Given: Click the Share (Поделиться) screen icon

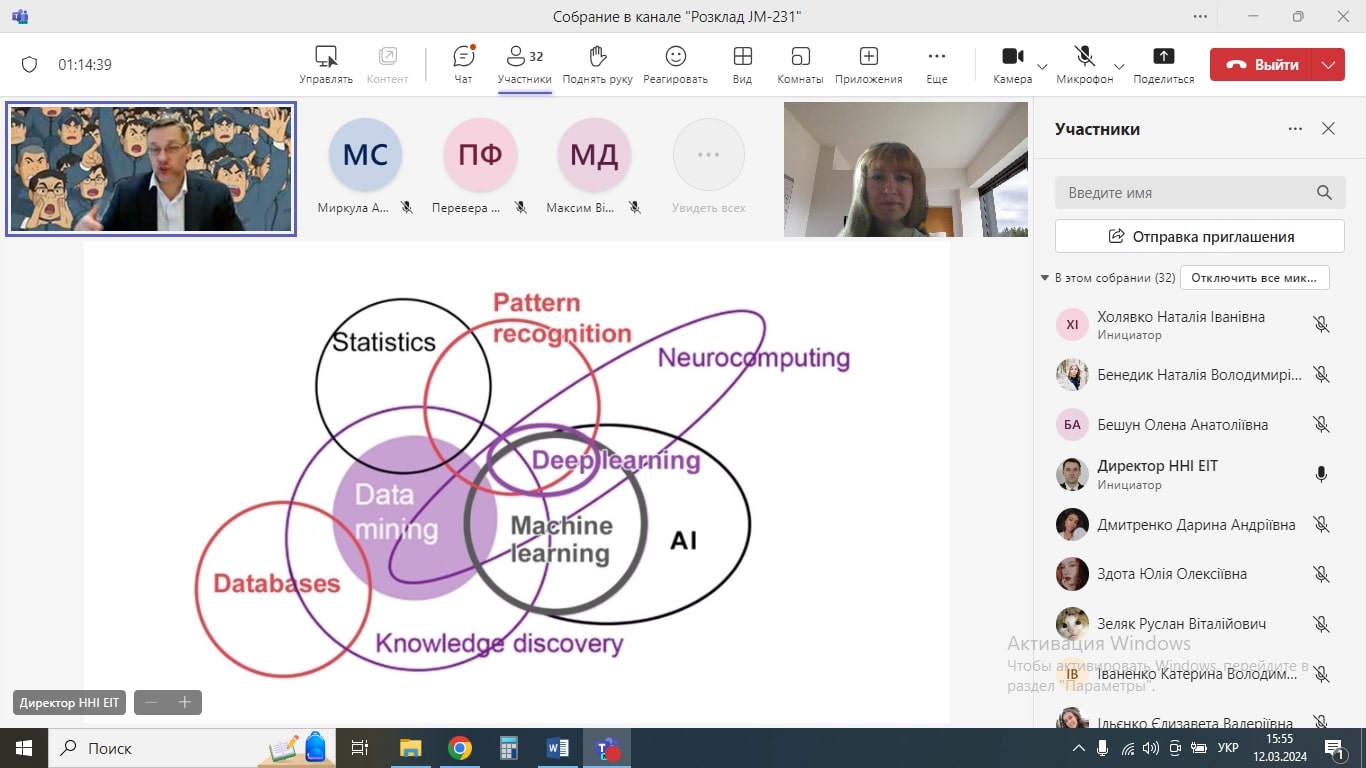Looking at the screenshot, I should click(1163, 57).
